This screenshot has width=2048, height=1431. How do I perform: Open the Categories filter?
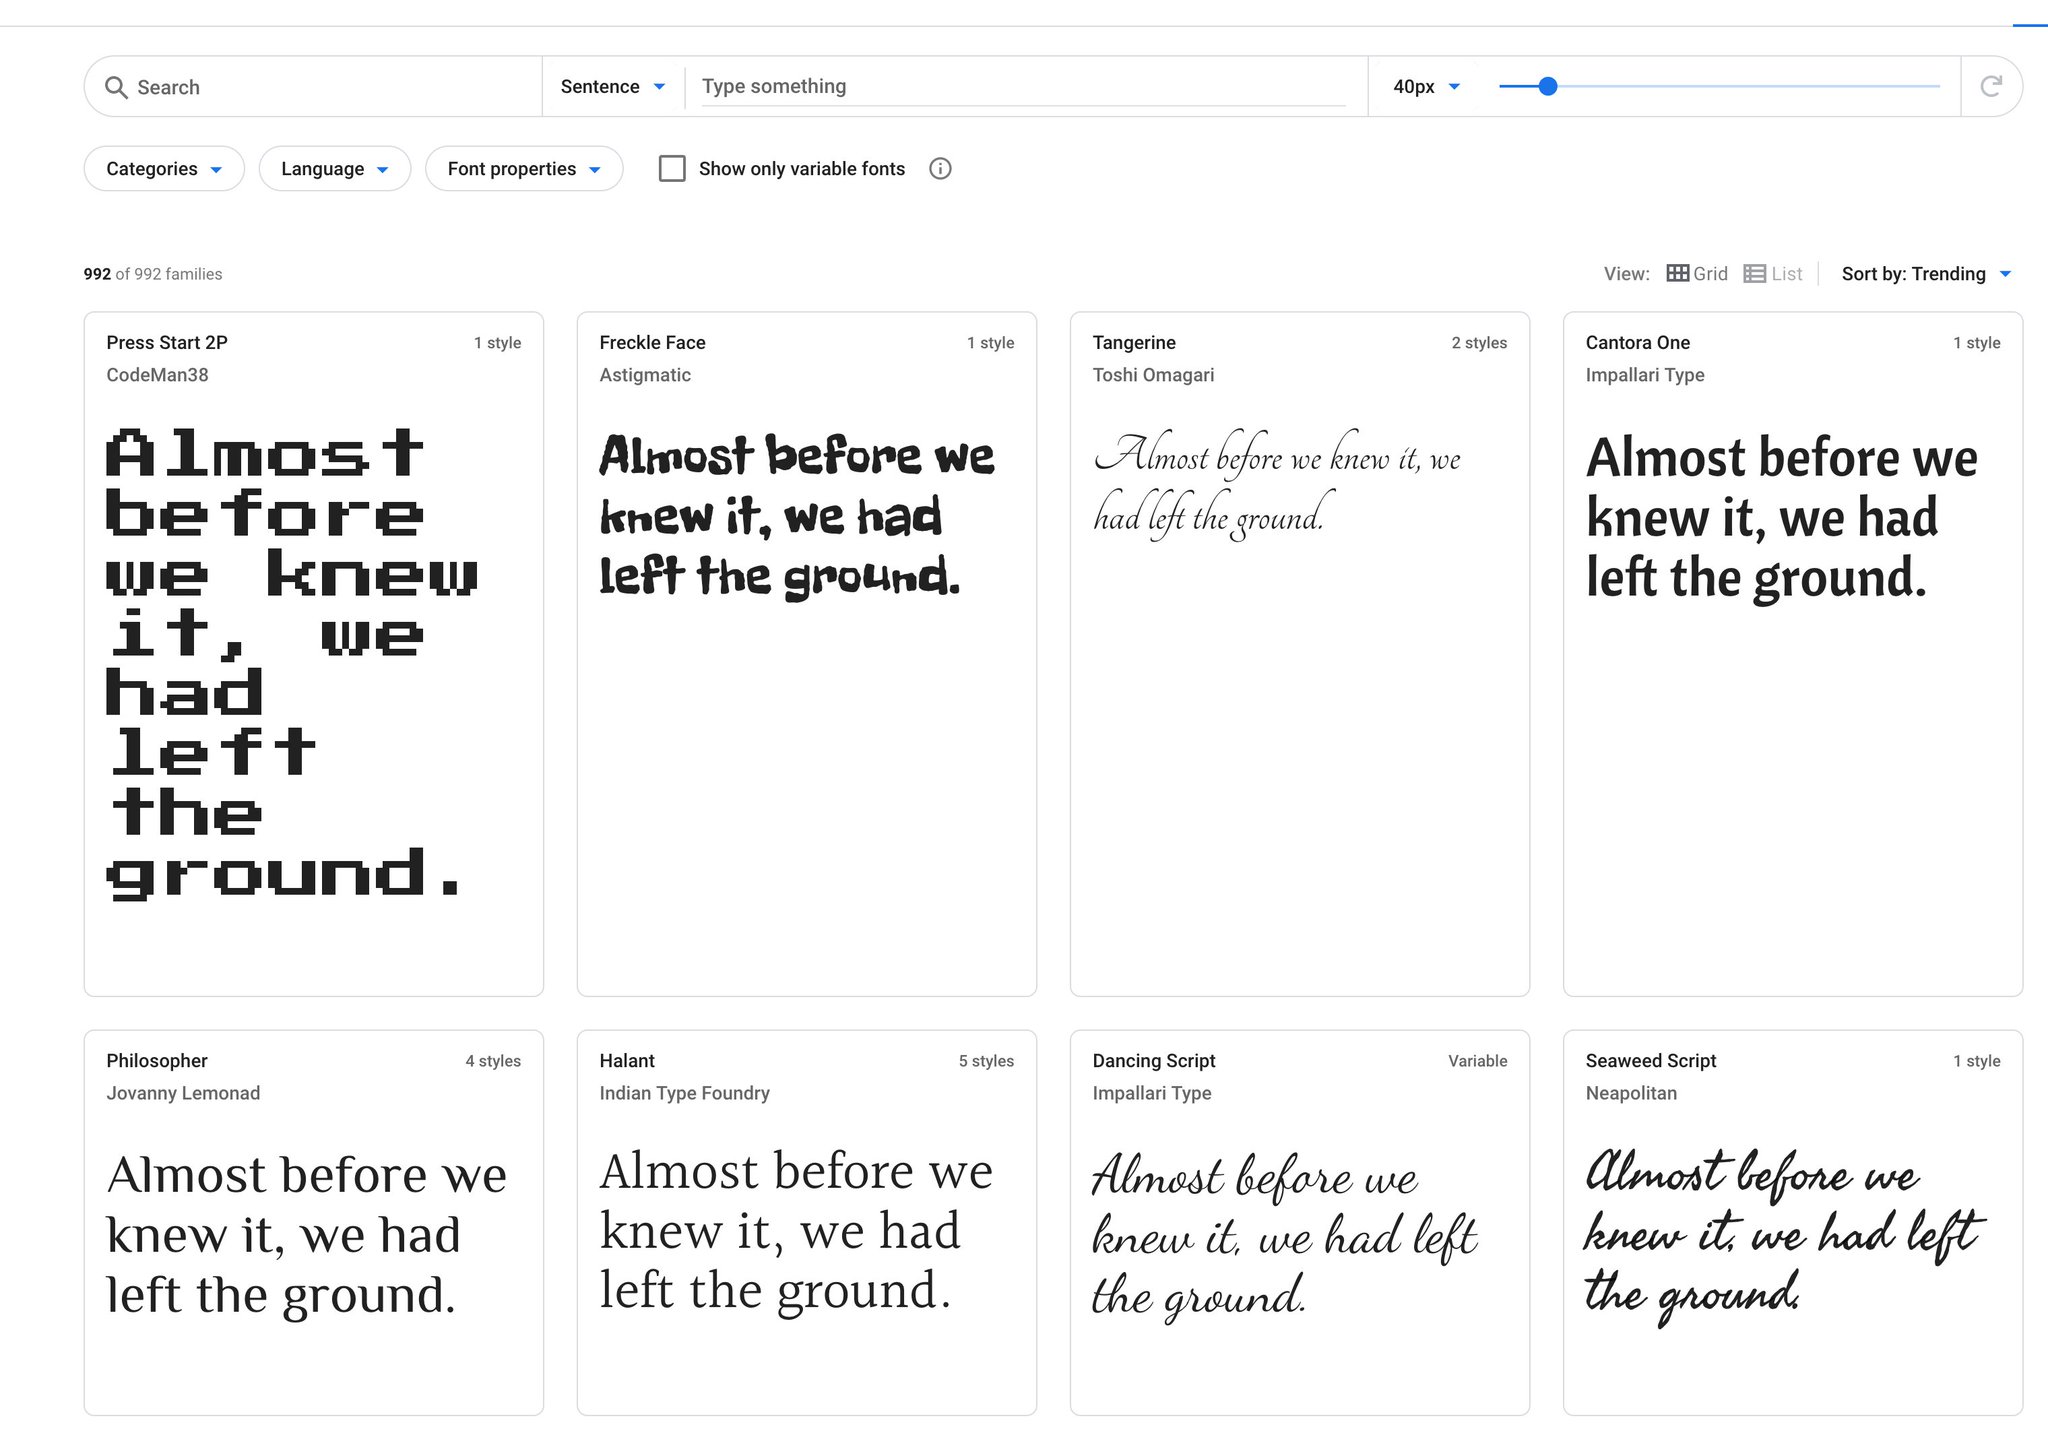coord(164,169)
